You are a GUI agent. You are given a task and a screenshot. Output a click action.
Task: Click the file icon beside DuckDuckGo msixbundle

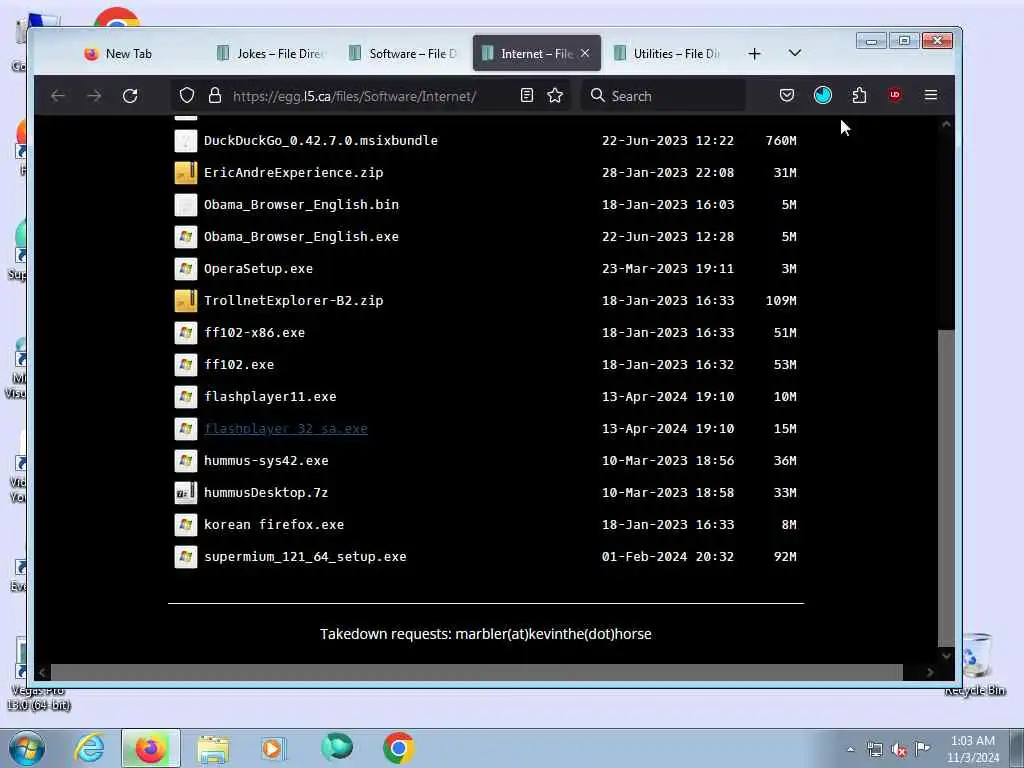pyautogui.click(x=185, y=140)
